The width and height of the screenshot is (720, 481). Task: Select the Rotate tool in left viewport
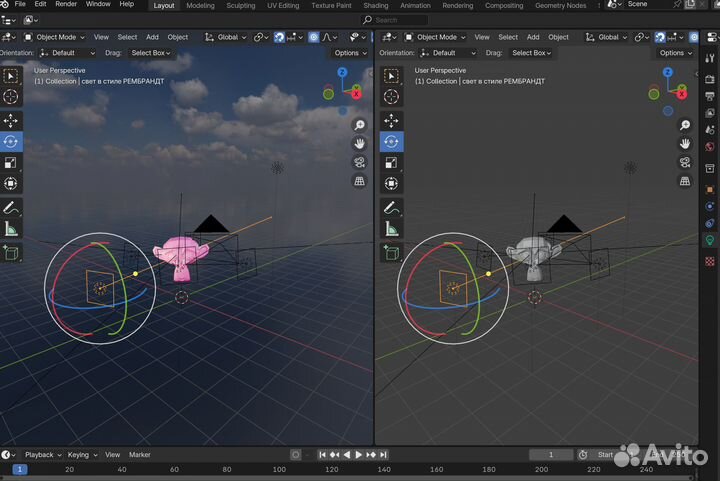(11, 142)
